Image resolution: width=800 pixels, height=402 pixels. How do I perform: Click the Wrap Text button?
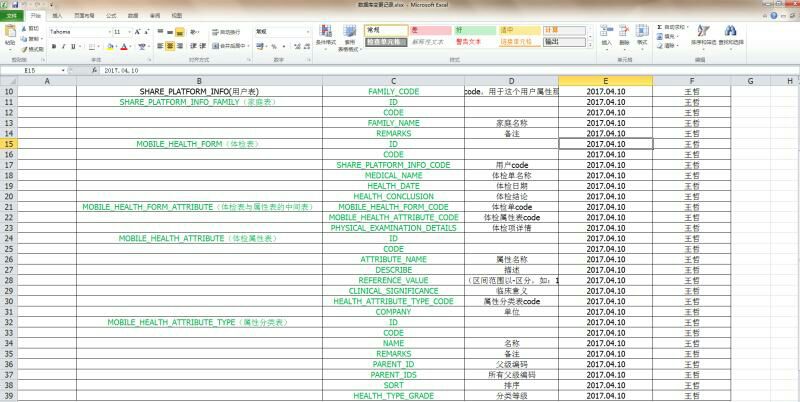click(227, 32)
